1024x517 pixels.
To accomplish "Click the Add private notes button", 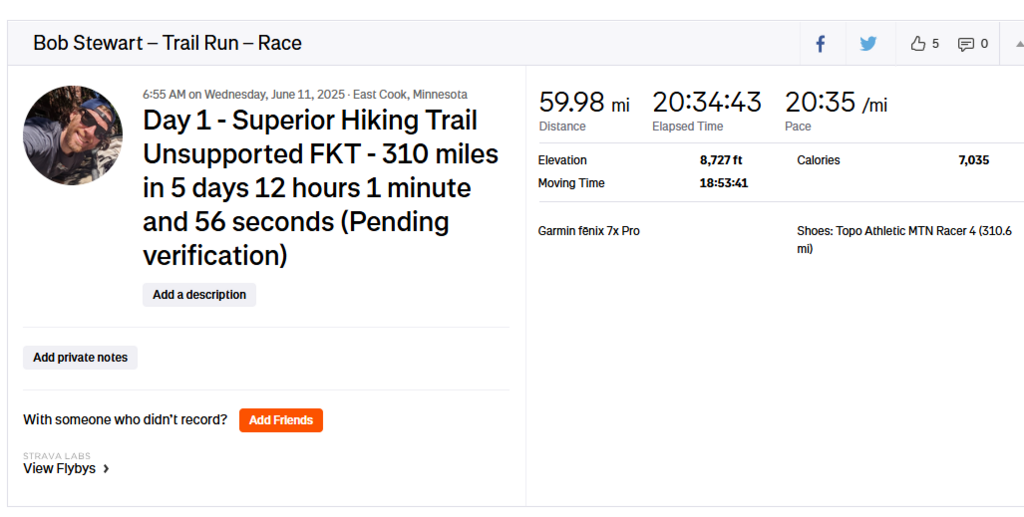I will [80, 357].
